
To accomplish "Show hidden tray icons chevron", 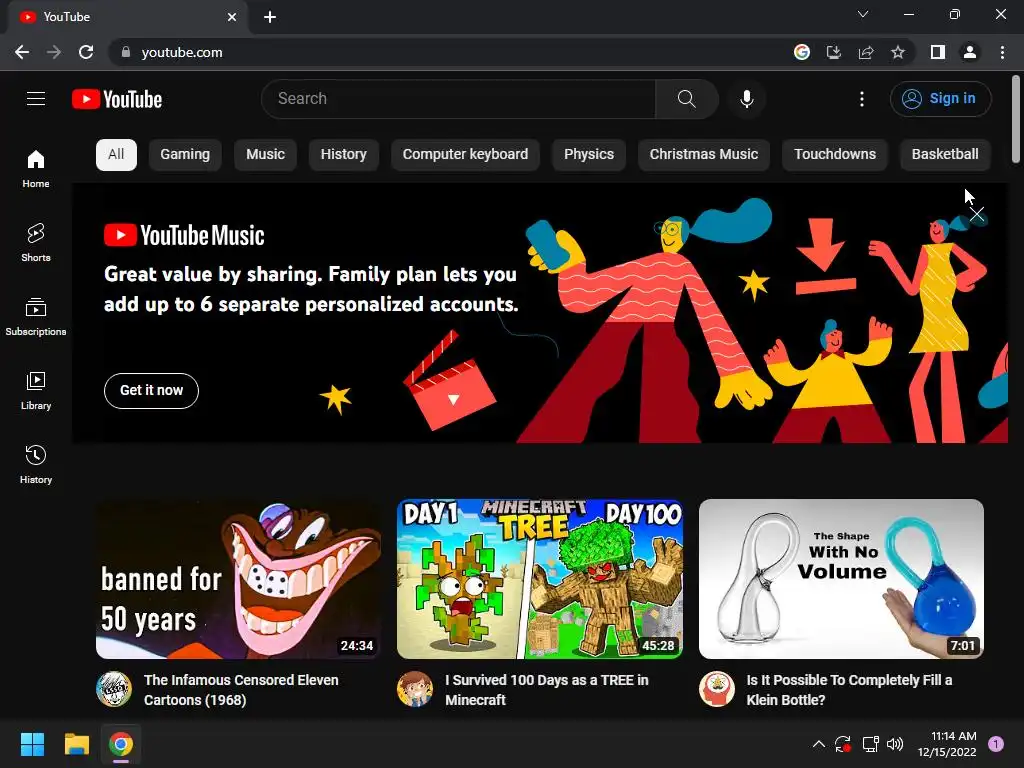I will tap(818, 744).
